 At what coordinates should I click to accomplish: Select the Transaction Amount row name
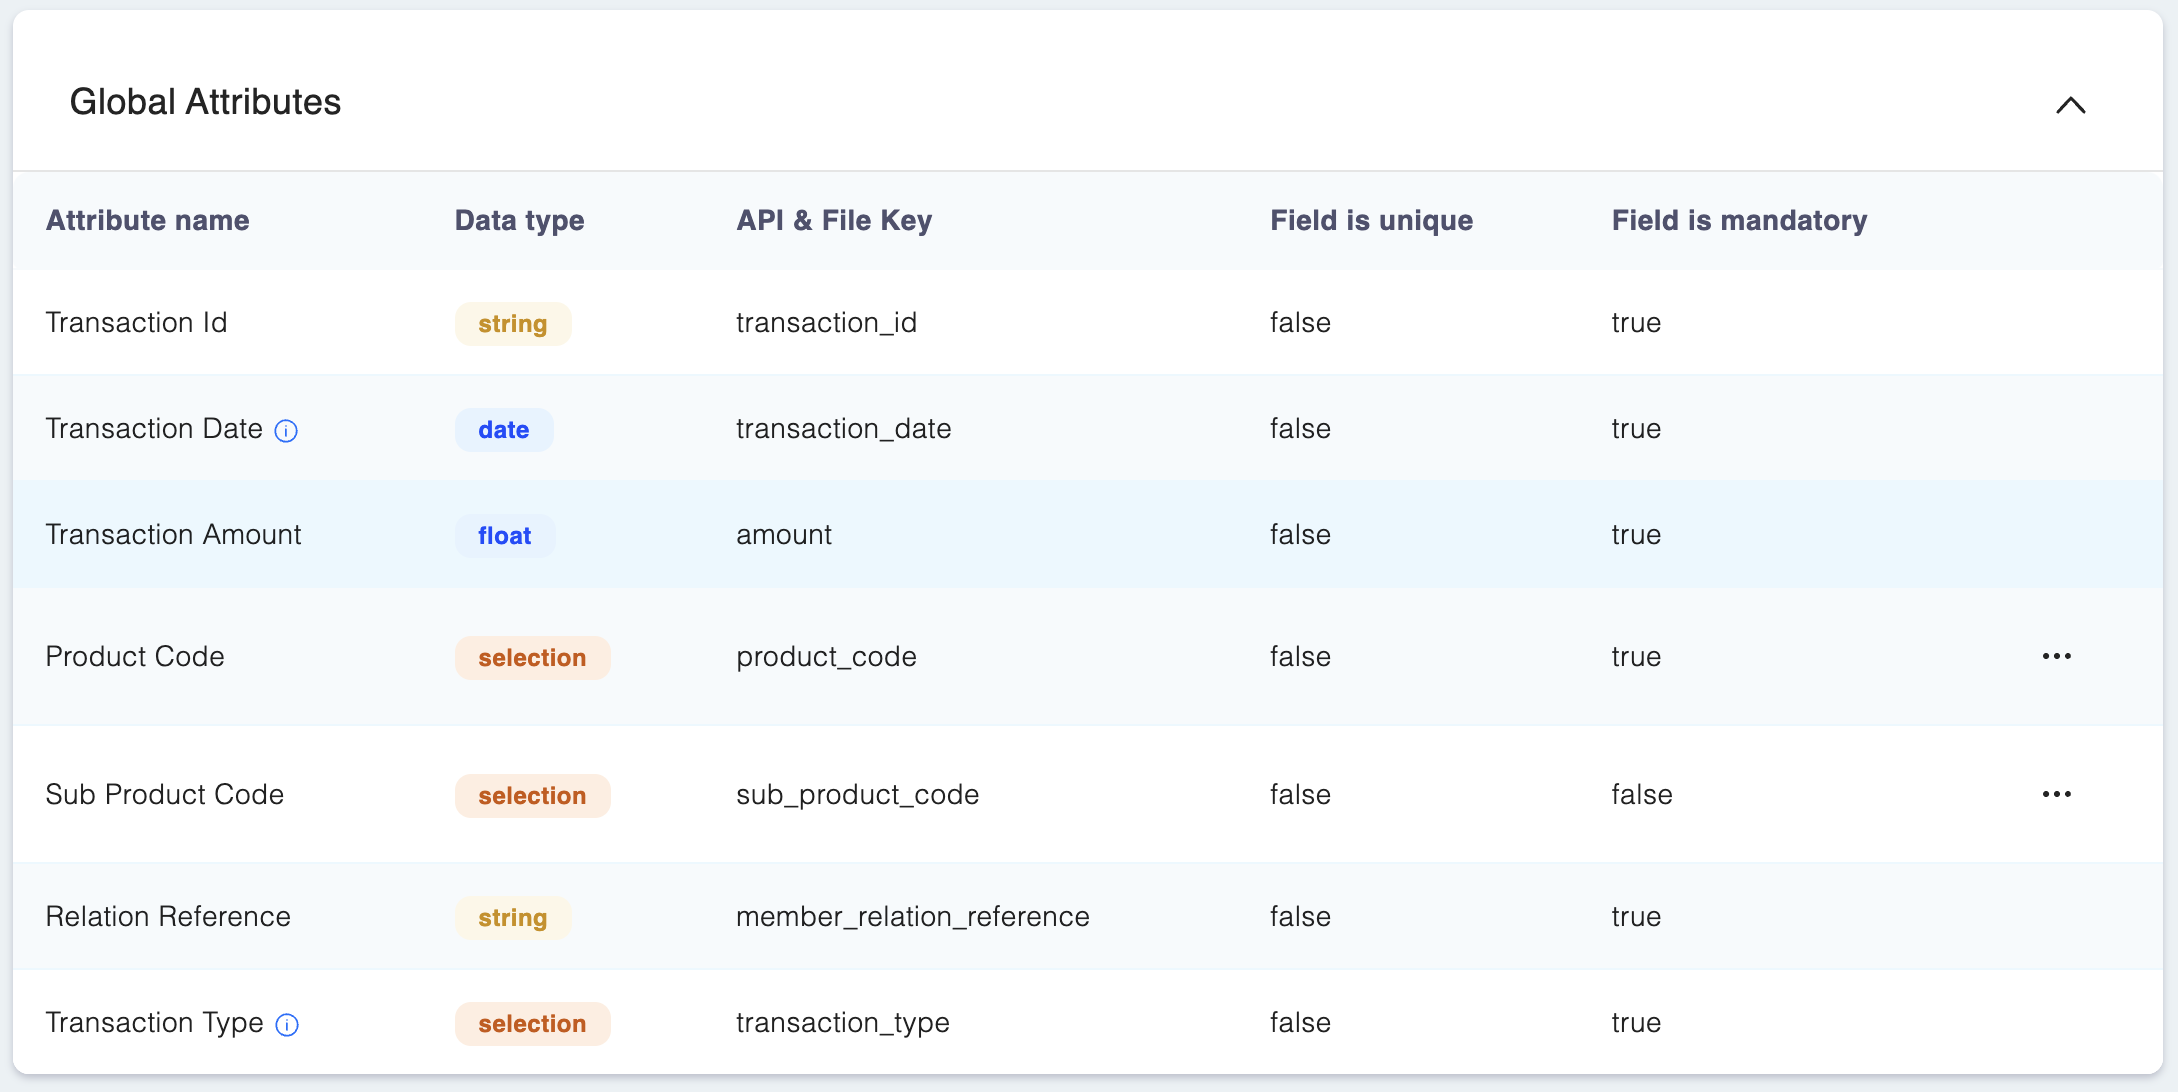click(x=173, y=535)
